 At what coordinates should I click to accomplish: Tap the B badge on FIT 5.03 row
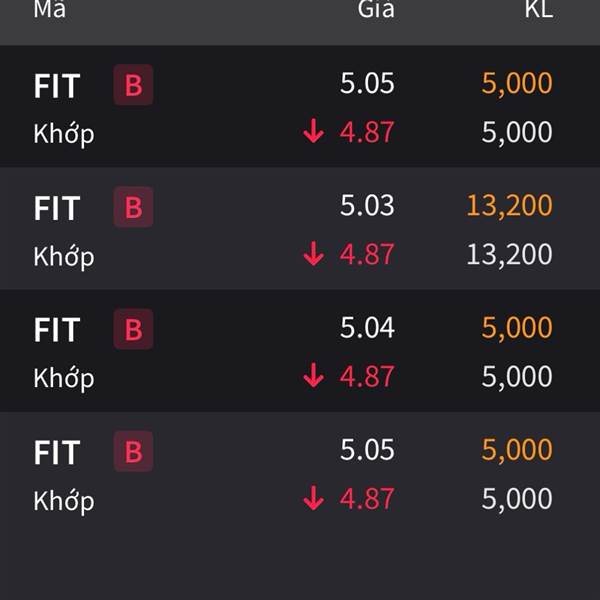click(133, 207)
